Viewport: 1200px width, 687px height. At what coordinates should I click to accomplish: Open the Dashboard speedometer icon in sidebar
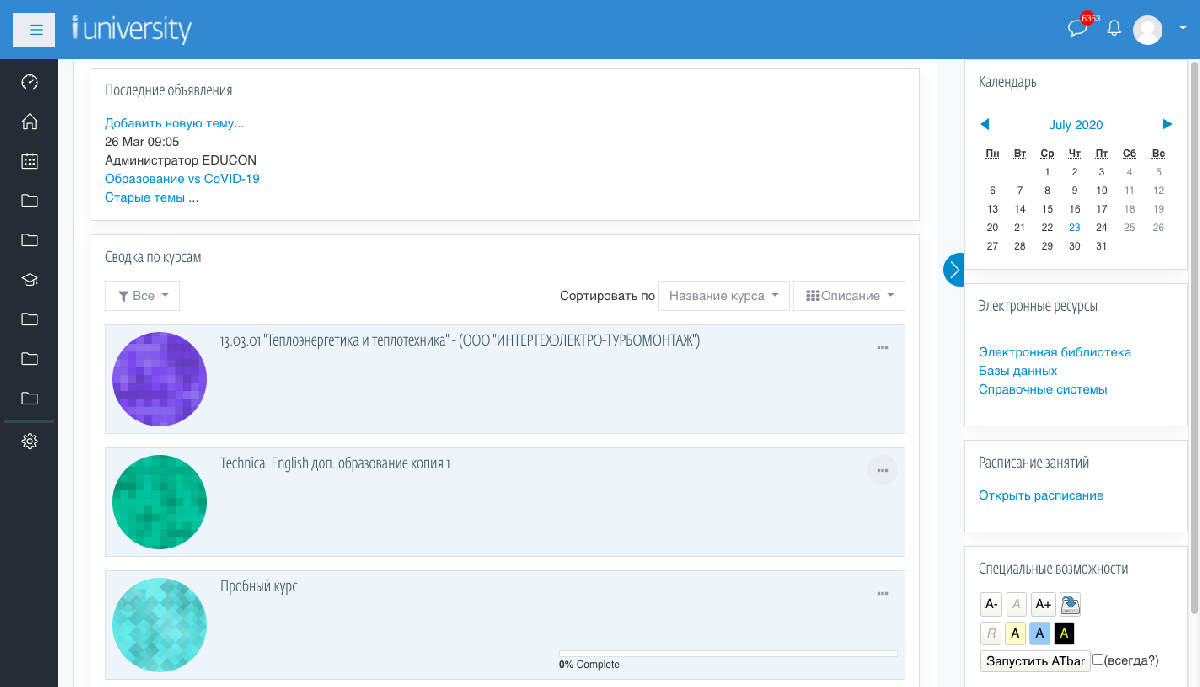coord(29,82)
